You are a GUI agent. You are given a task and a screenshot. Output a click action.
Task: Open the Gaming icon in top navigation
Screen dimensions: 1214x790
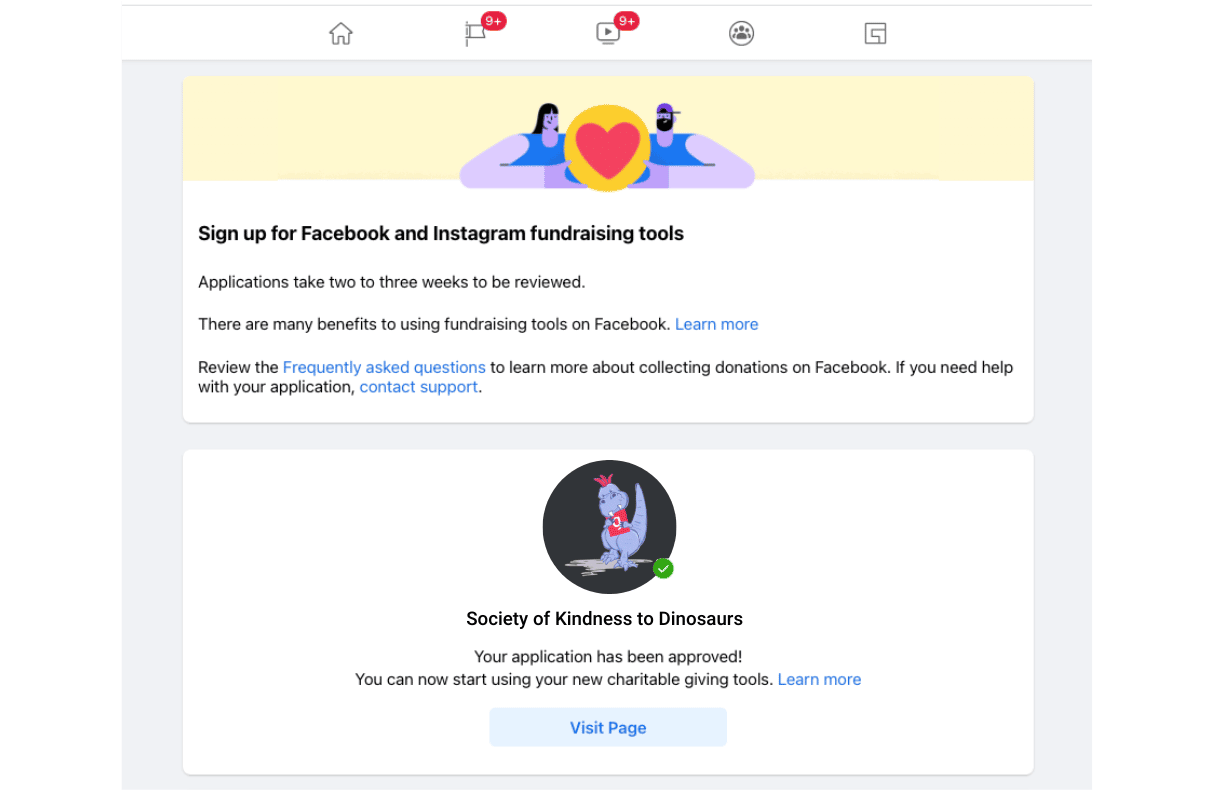pos(875,34)
